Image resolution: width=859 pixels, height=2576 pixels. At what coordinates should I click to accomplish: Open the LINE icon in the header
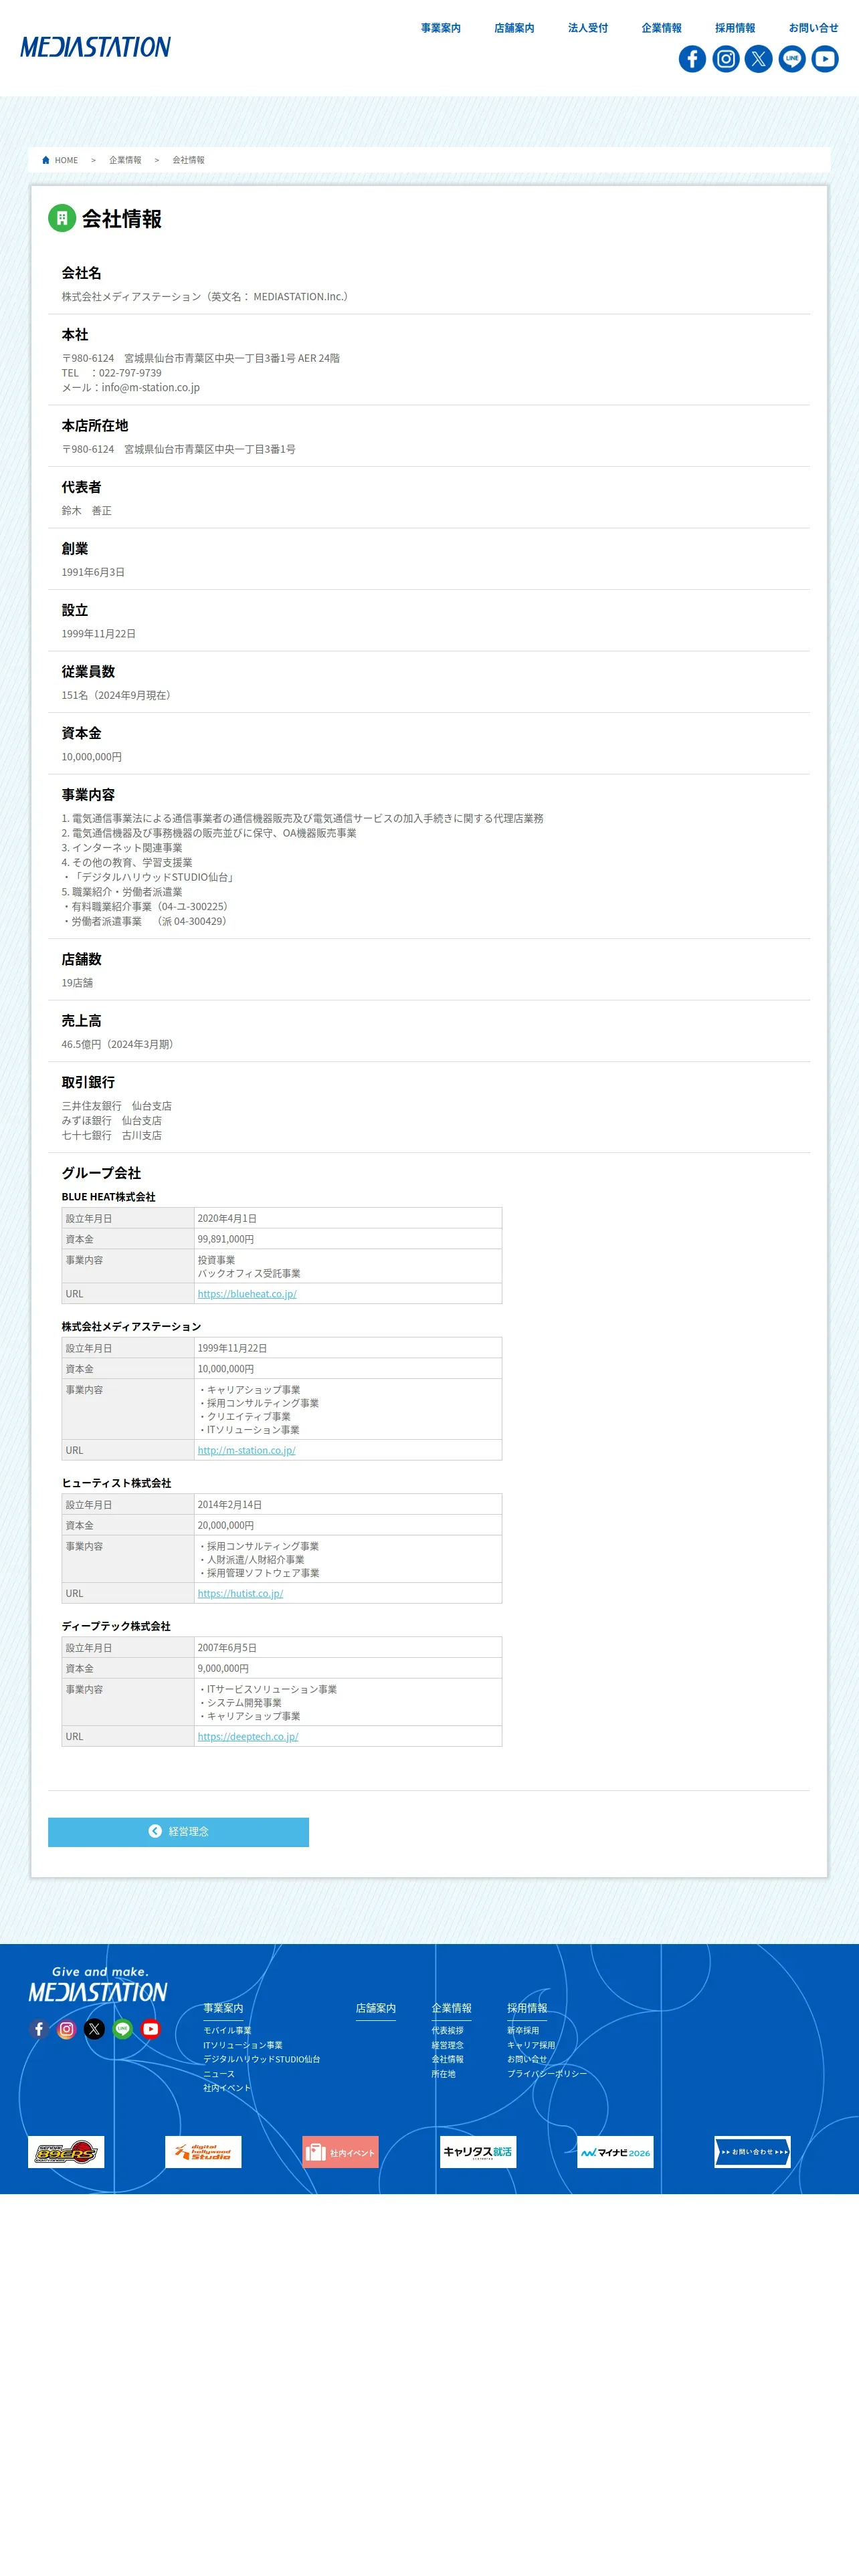pos(792,59)
